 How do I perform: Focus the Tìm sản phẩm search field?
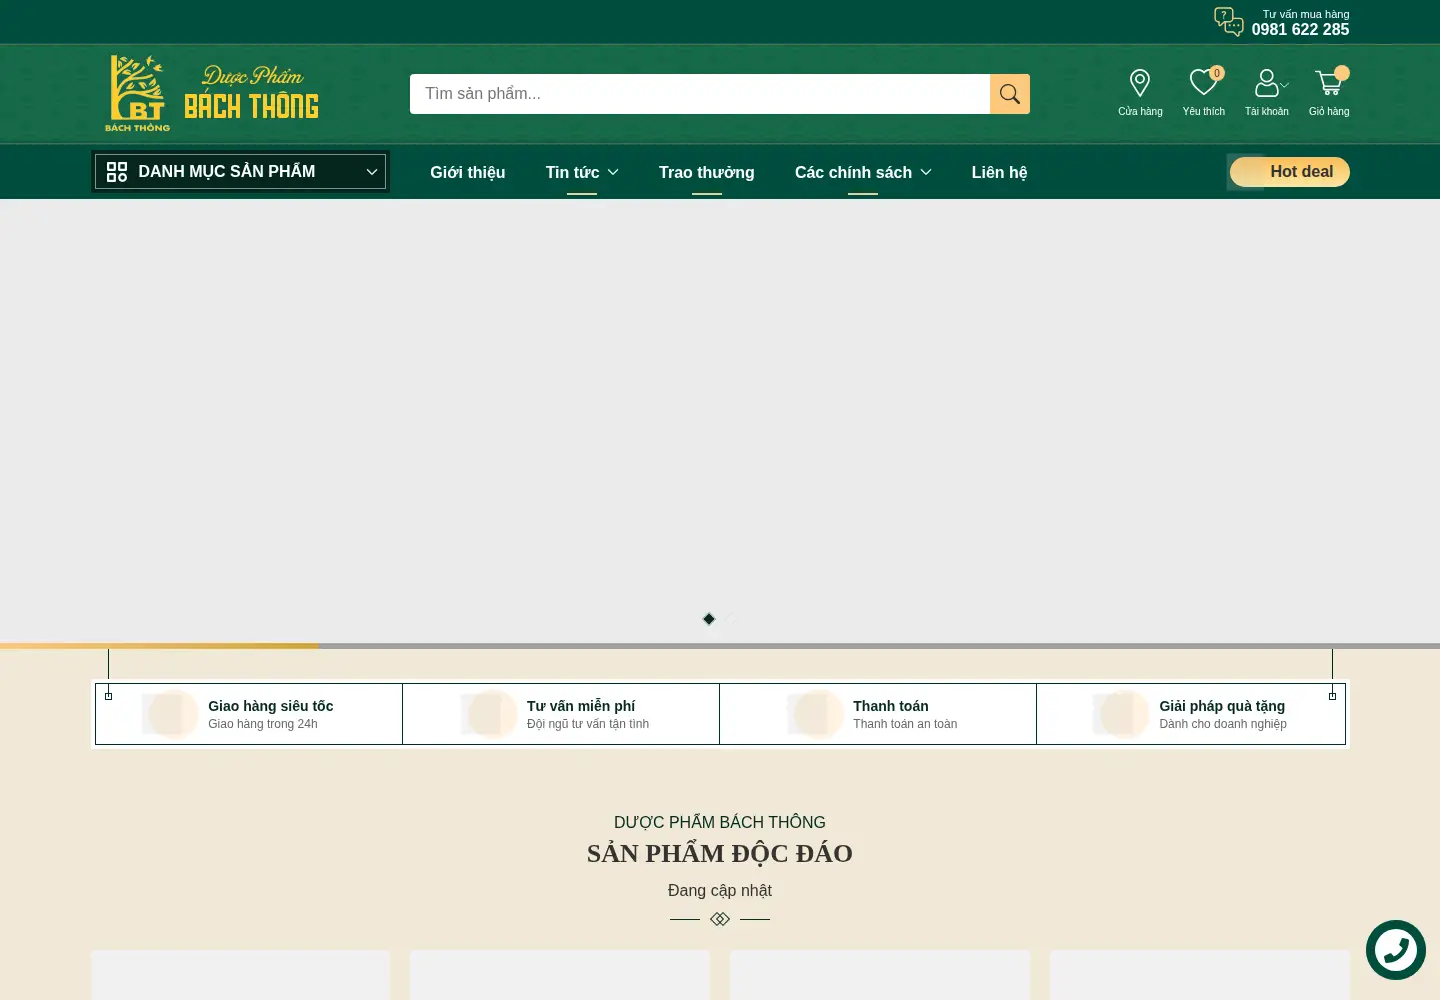pyautogui.click(x=700, y=94)
